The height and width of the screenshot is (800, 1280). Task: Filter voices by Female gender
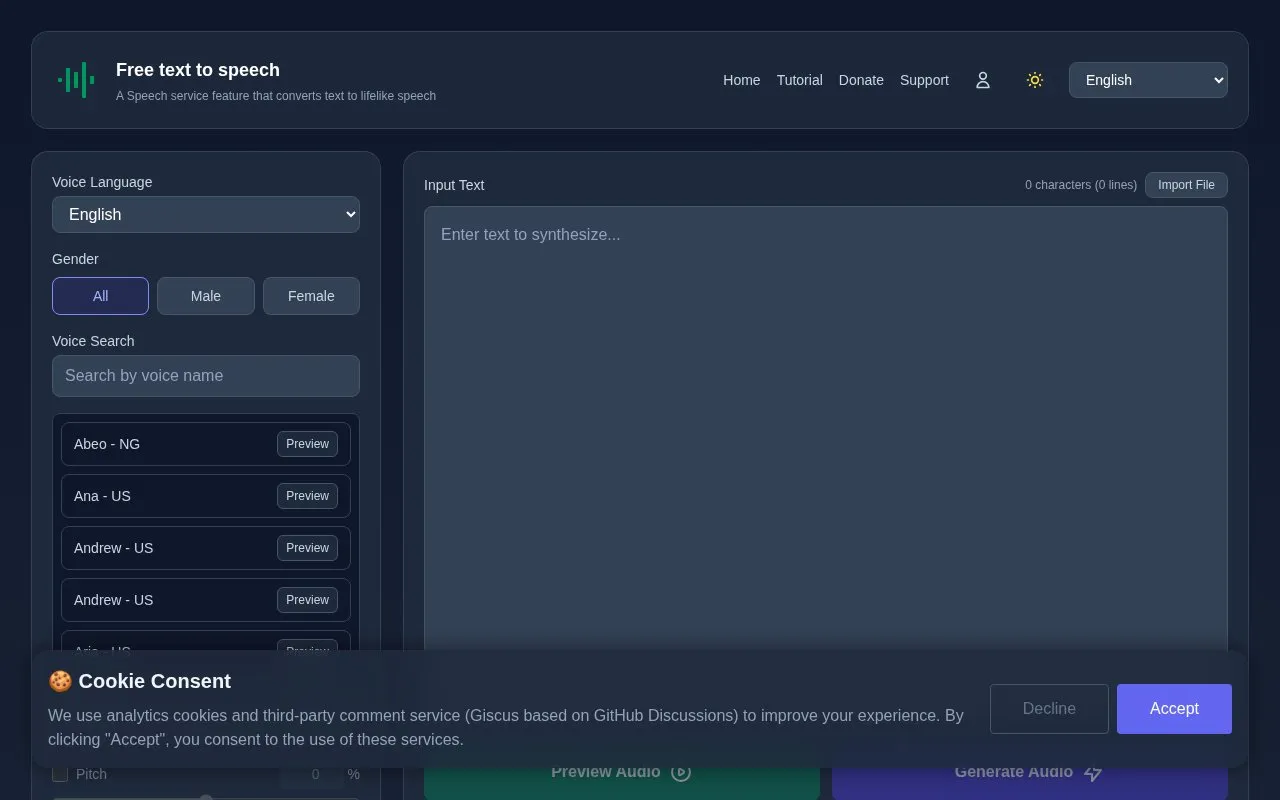click(x=311, y=296)
